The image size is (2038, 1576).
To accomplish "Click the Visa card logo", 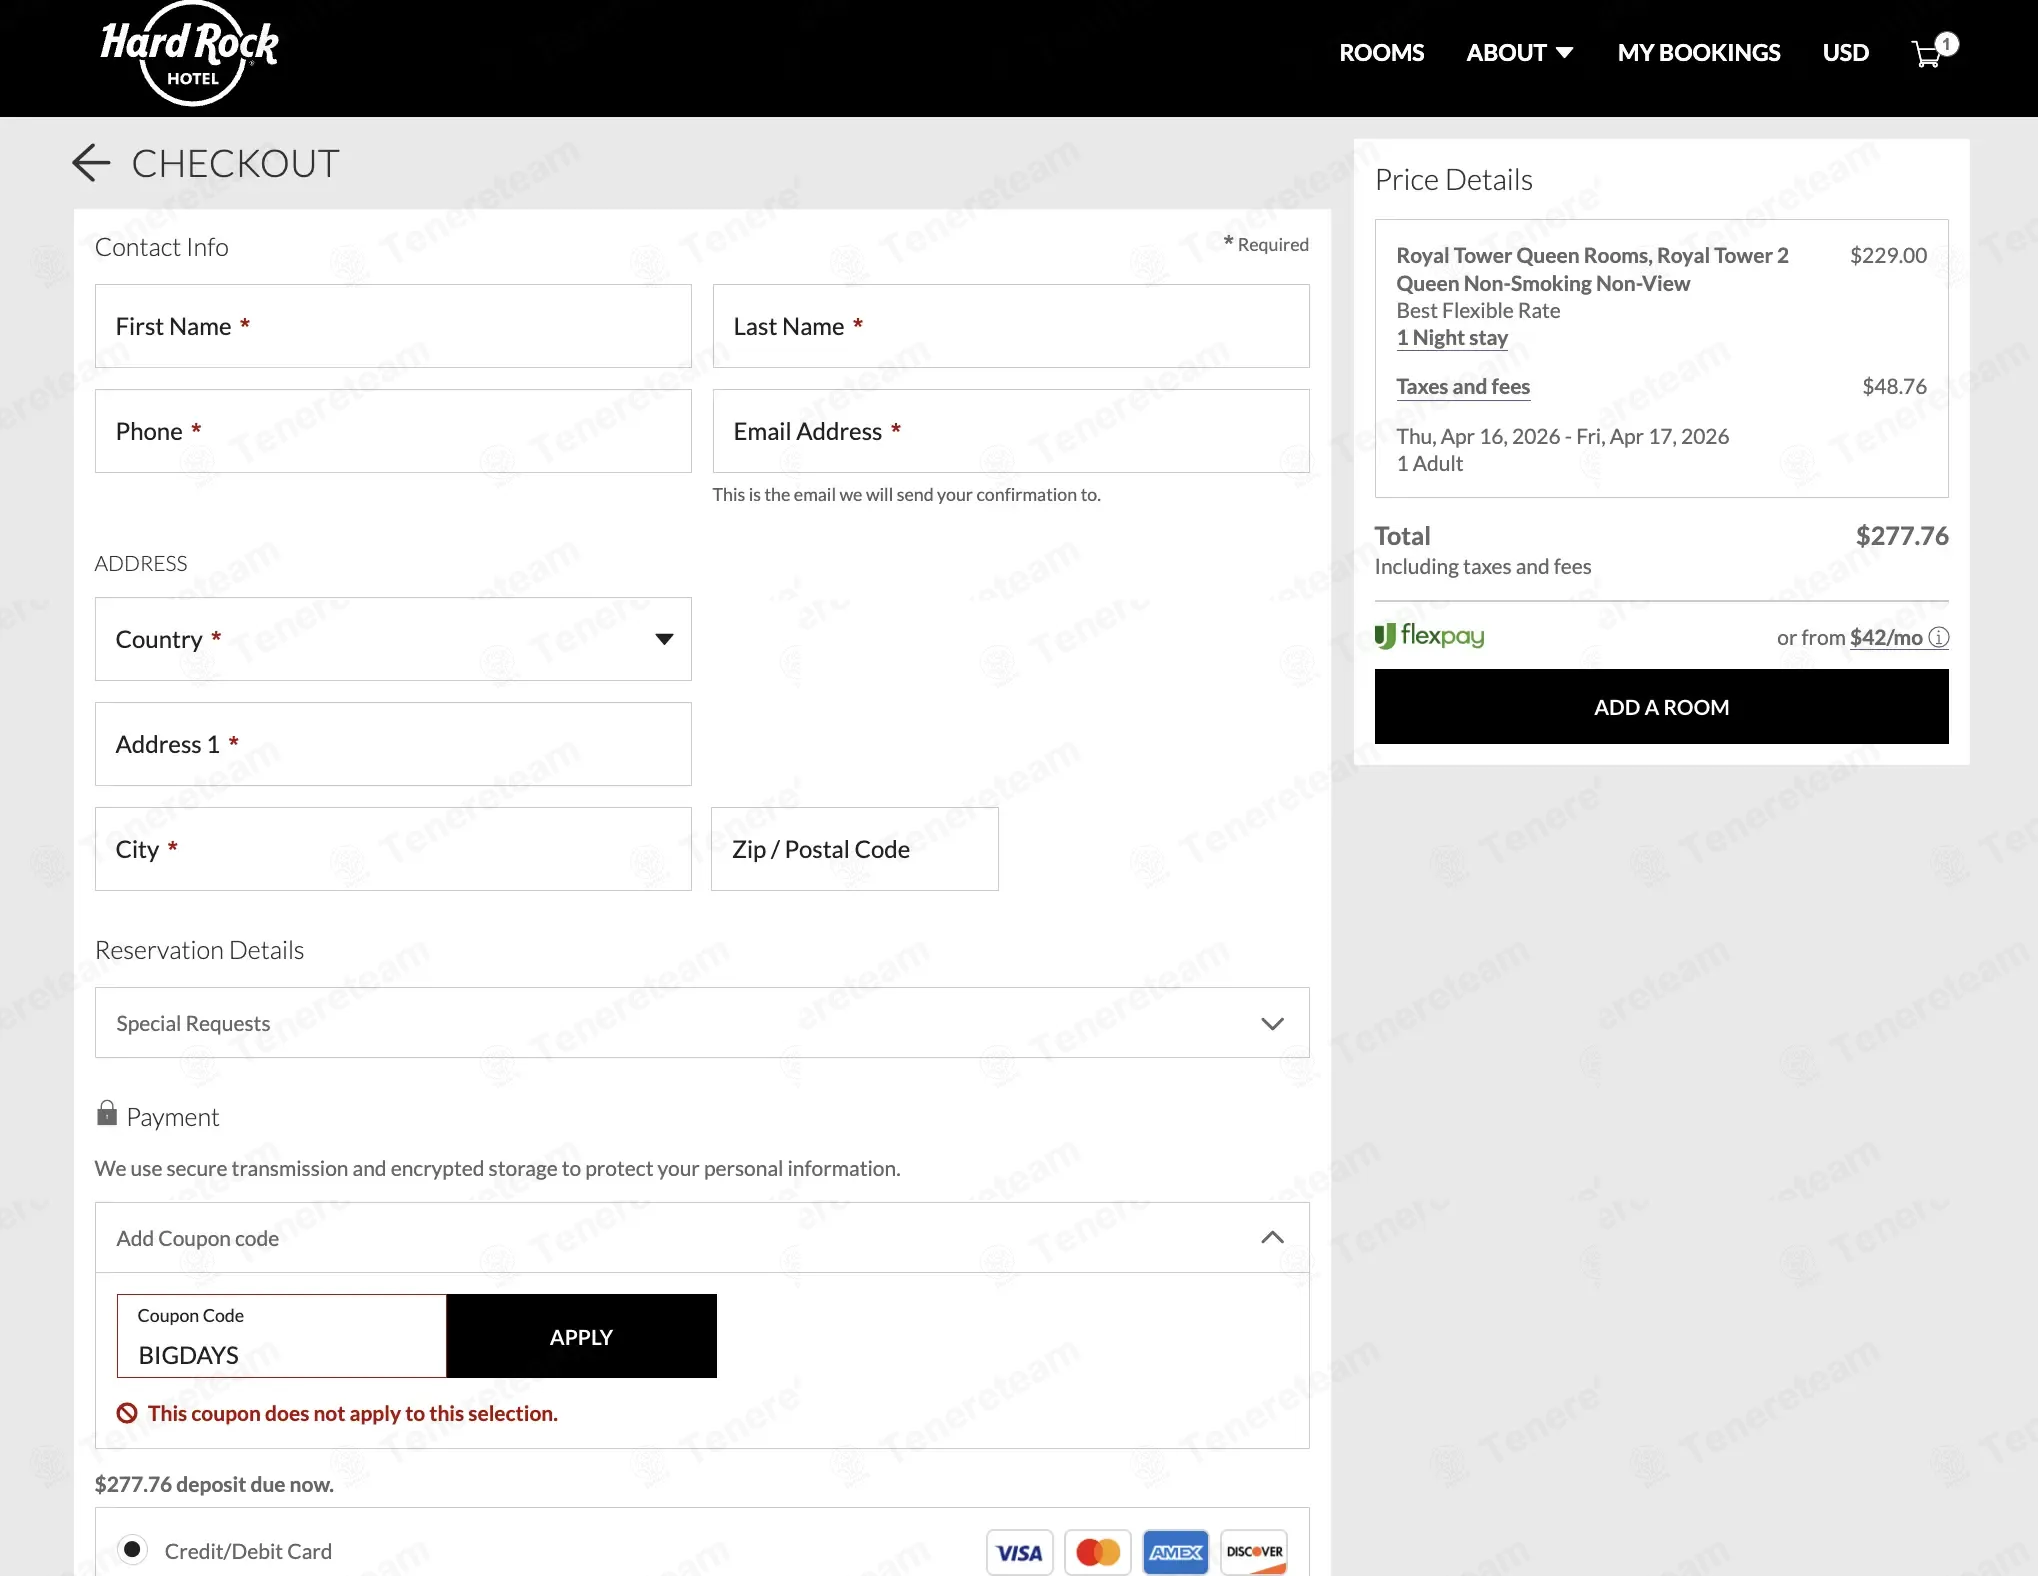I will [x=1019, y=1552].
